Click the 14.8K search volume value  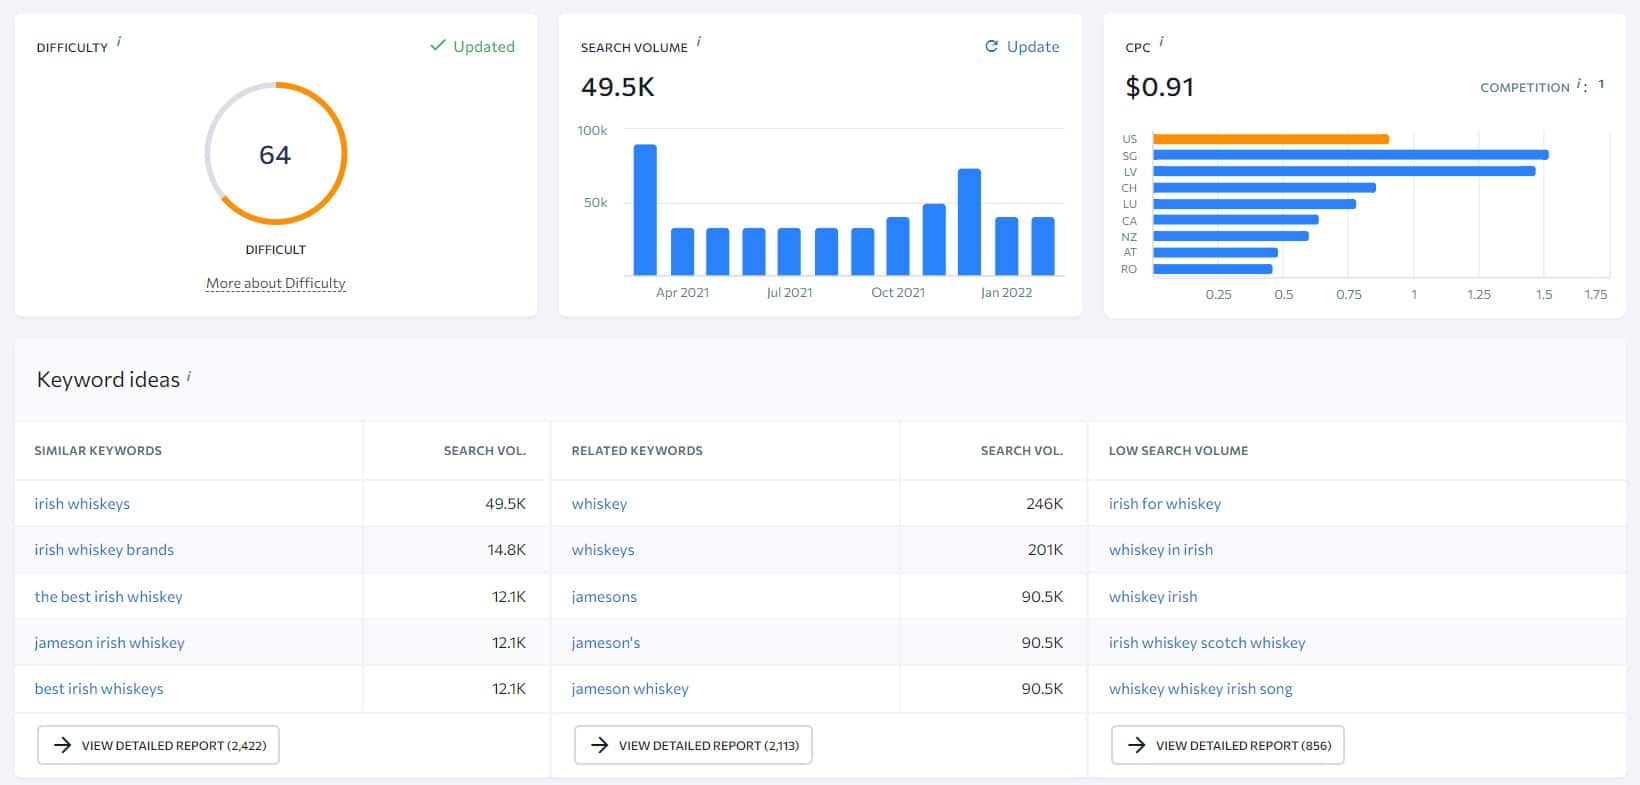(507, 549)
